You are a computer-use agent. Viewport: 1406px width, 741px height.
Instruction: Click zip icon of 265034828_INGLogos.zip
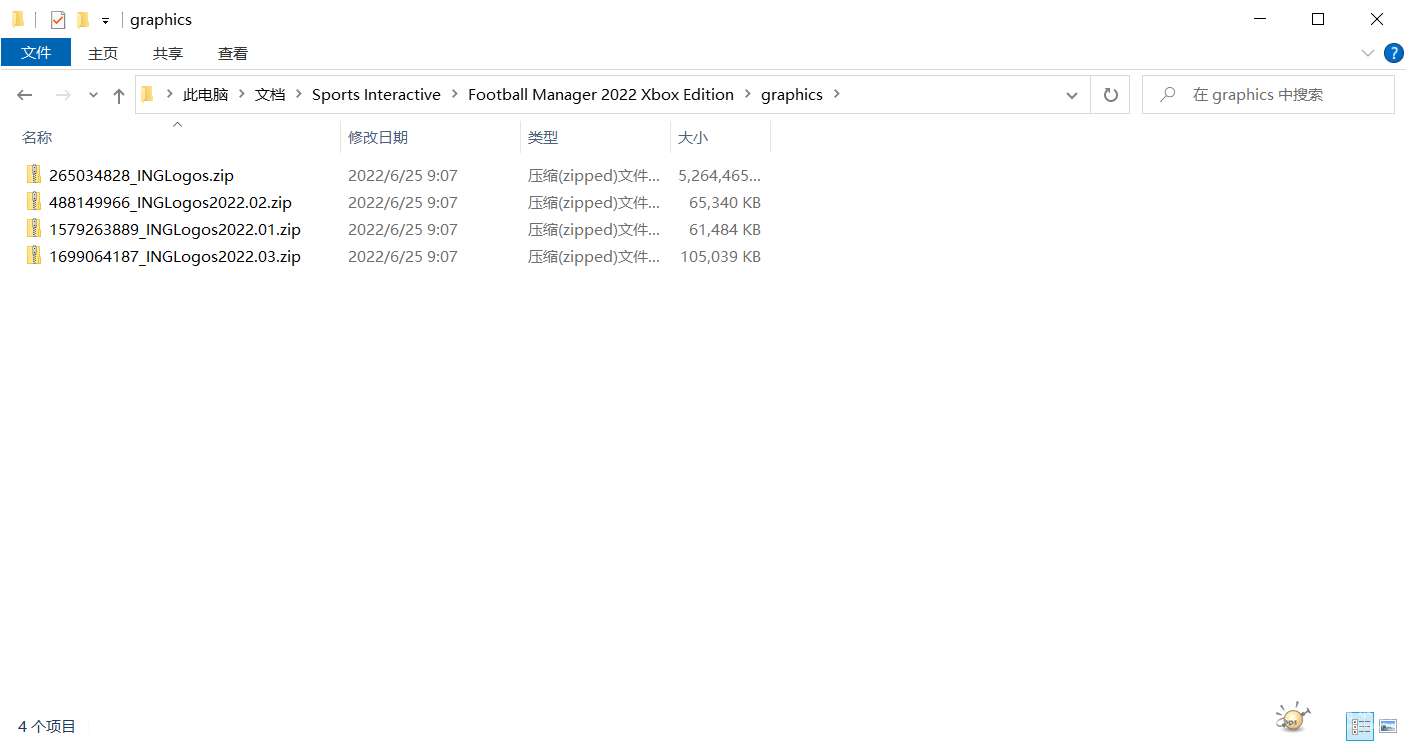pyautogui.click(x=35, y=174)
